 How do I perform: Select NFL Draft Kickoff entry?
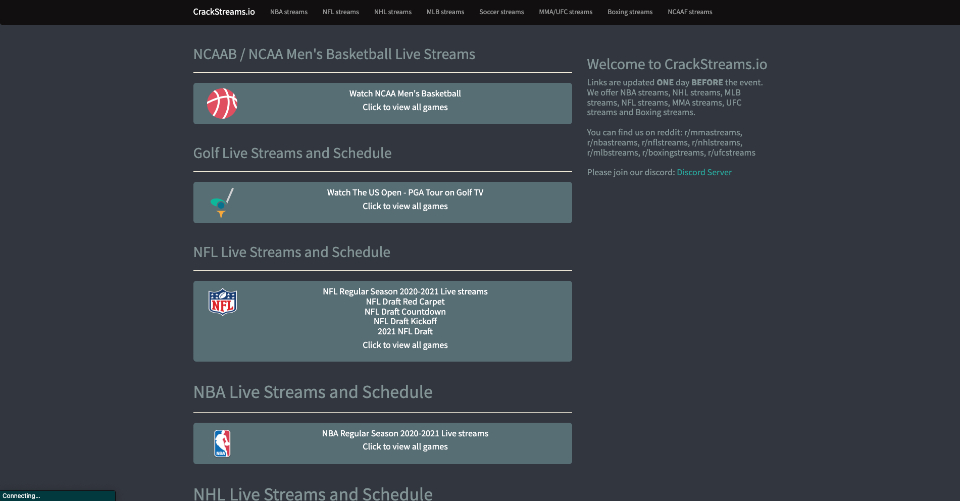405,321
